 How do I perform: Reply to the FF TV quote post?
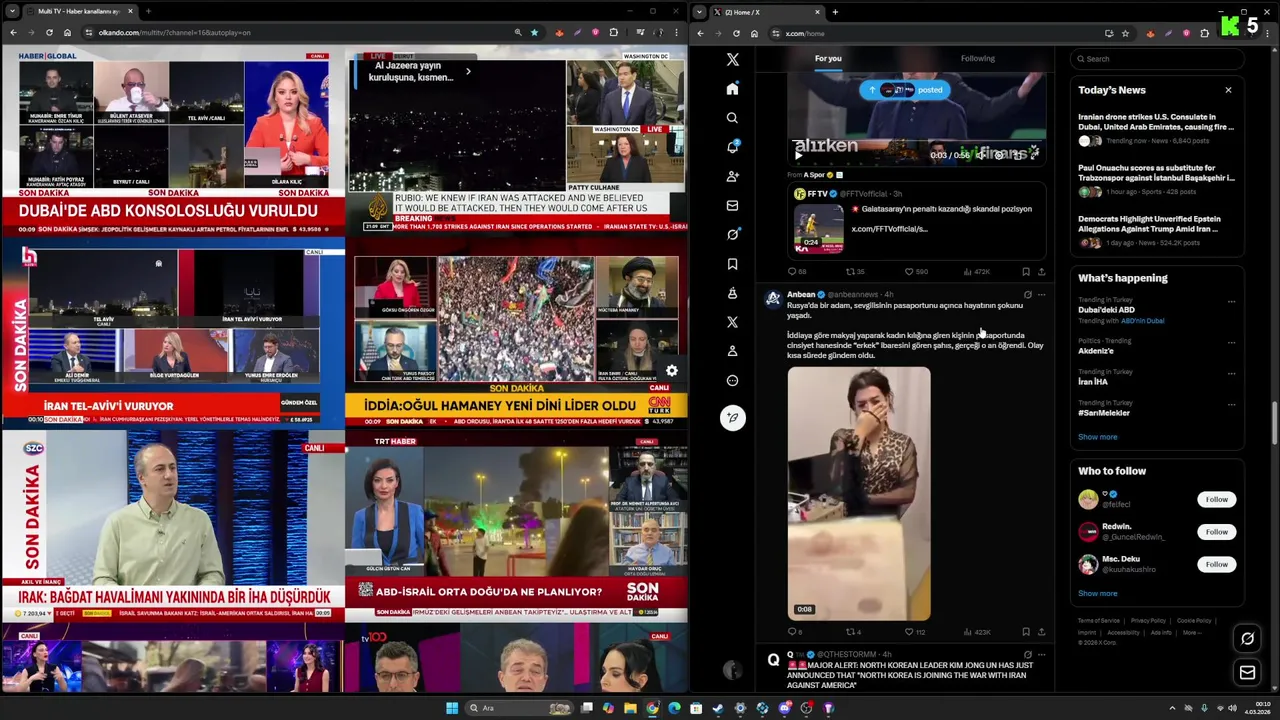(797, 271)
